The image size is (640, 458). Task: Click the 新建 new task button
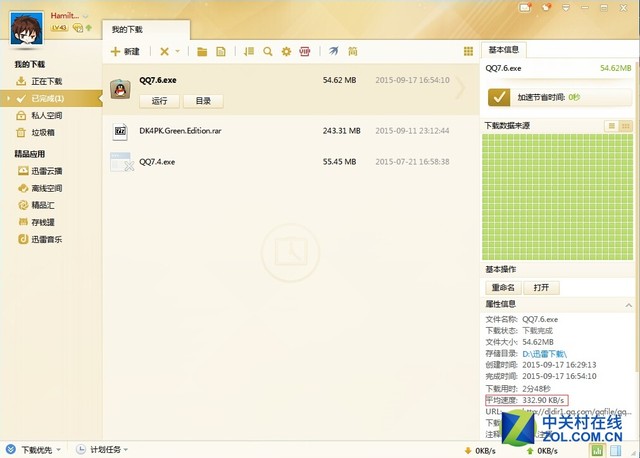coord(125,51)
